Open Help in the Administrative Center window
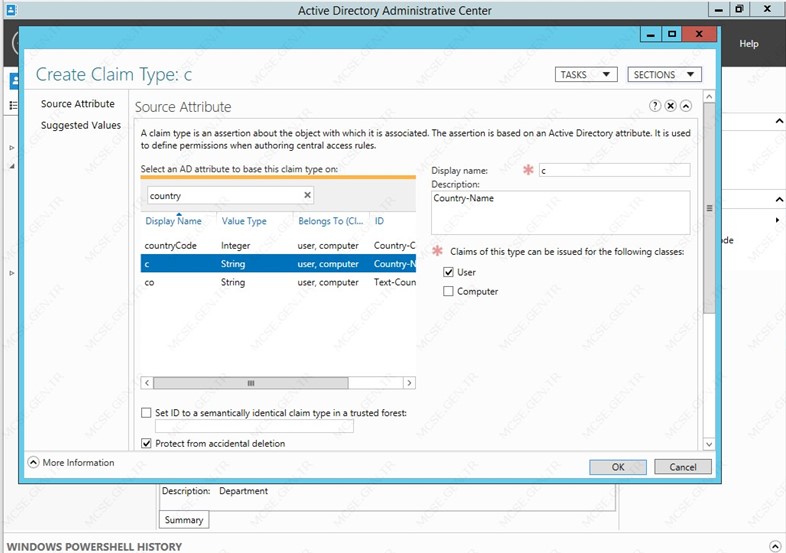 (748, 44)
